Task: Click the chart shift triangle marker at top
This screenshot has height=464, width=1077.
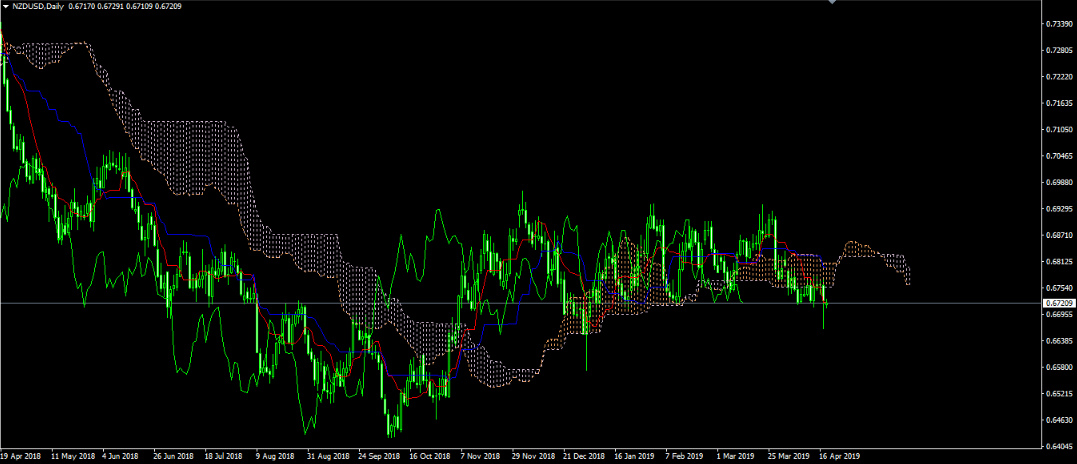Action: pyautogui.click(x=831, y=2)
